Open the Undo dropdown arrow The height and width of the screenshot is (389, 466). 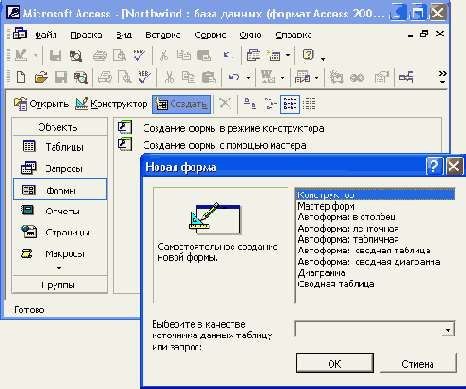click(x=248, y=78)
